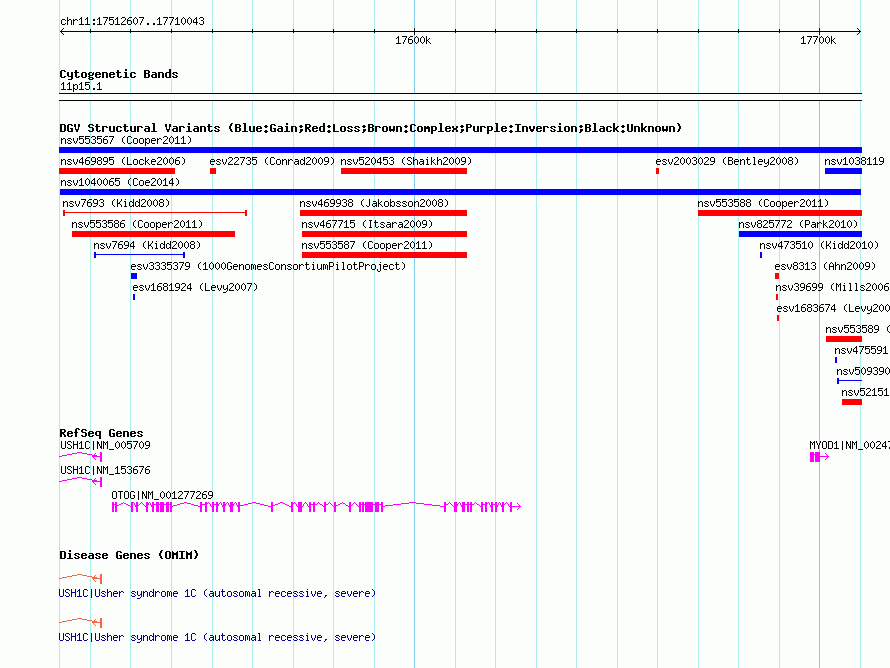
Task: Open the nsv1040065 (Coe2014) variant label
Action: (x=120, y=182)
